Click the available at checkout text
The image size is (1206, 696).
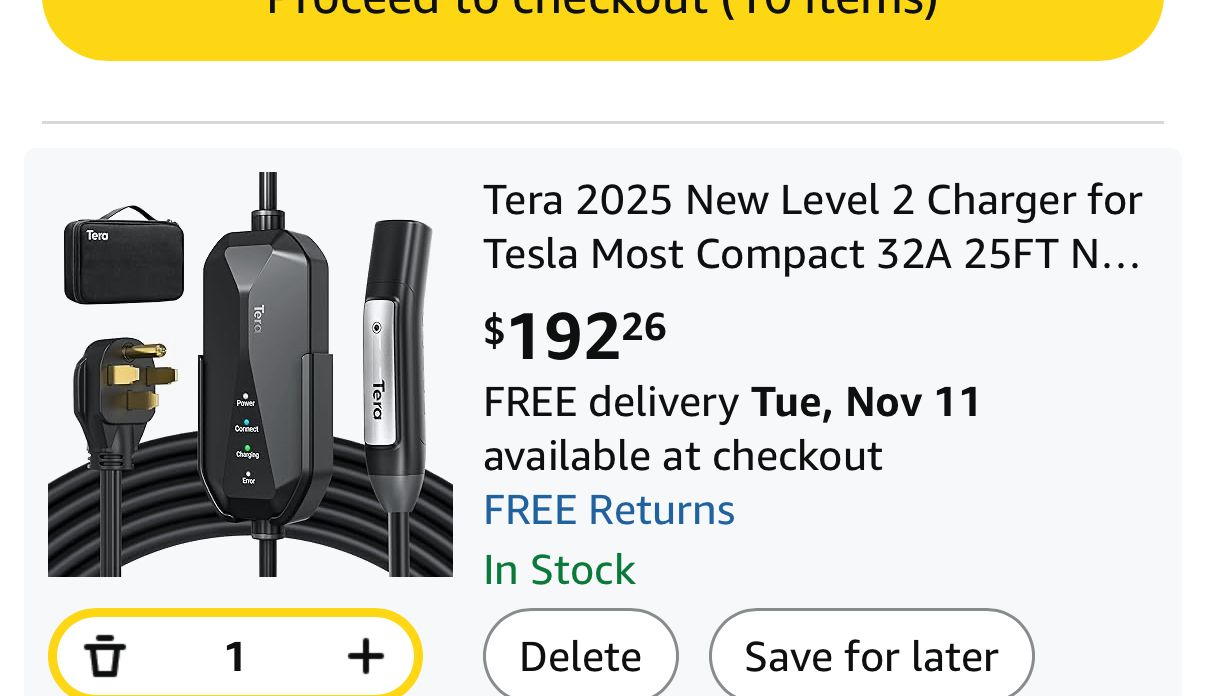pyautogui.click(x=683, y=456)
